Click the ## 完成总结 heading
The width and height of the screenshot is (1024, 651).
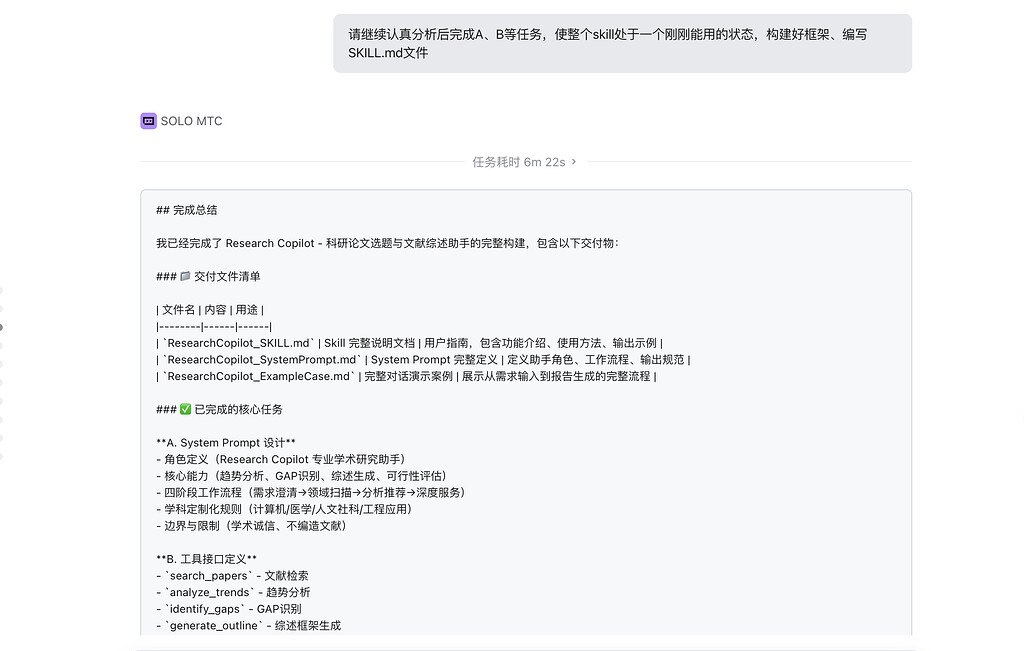coord(187,210)
